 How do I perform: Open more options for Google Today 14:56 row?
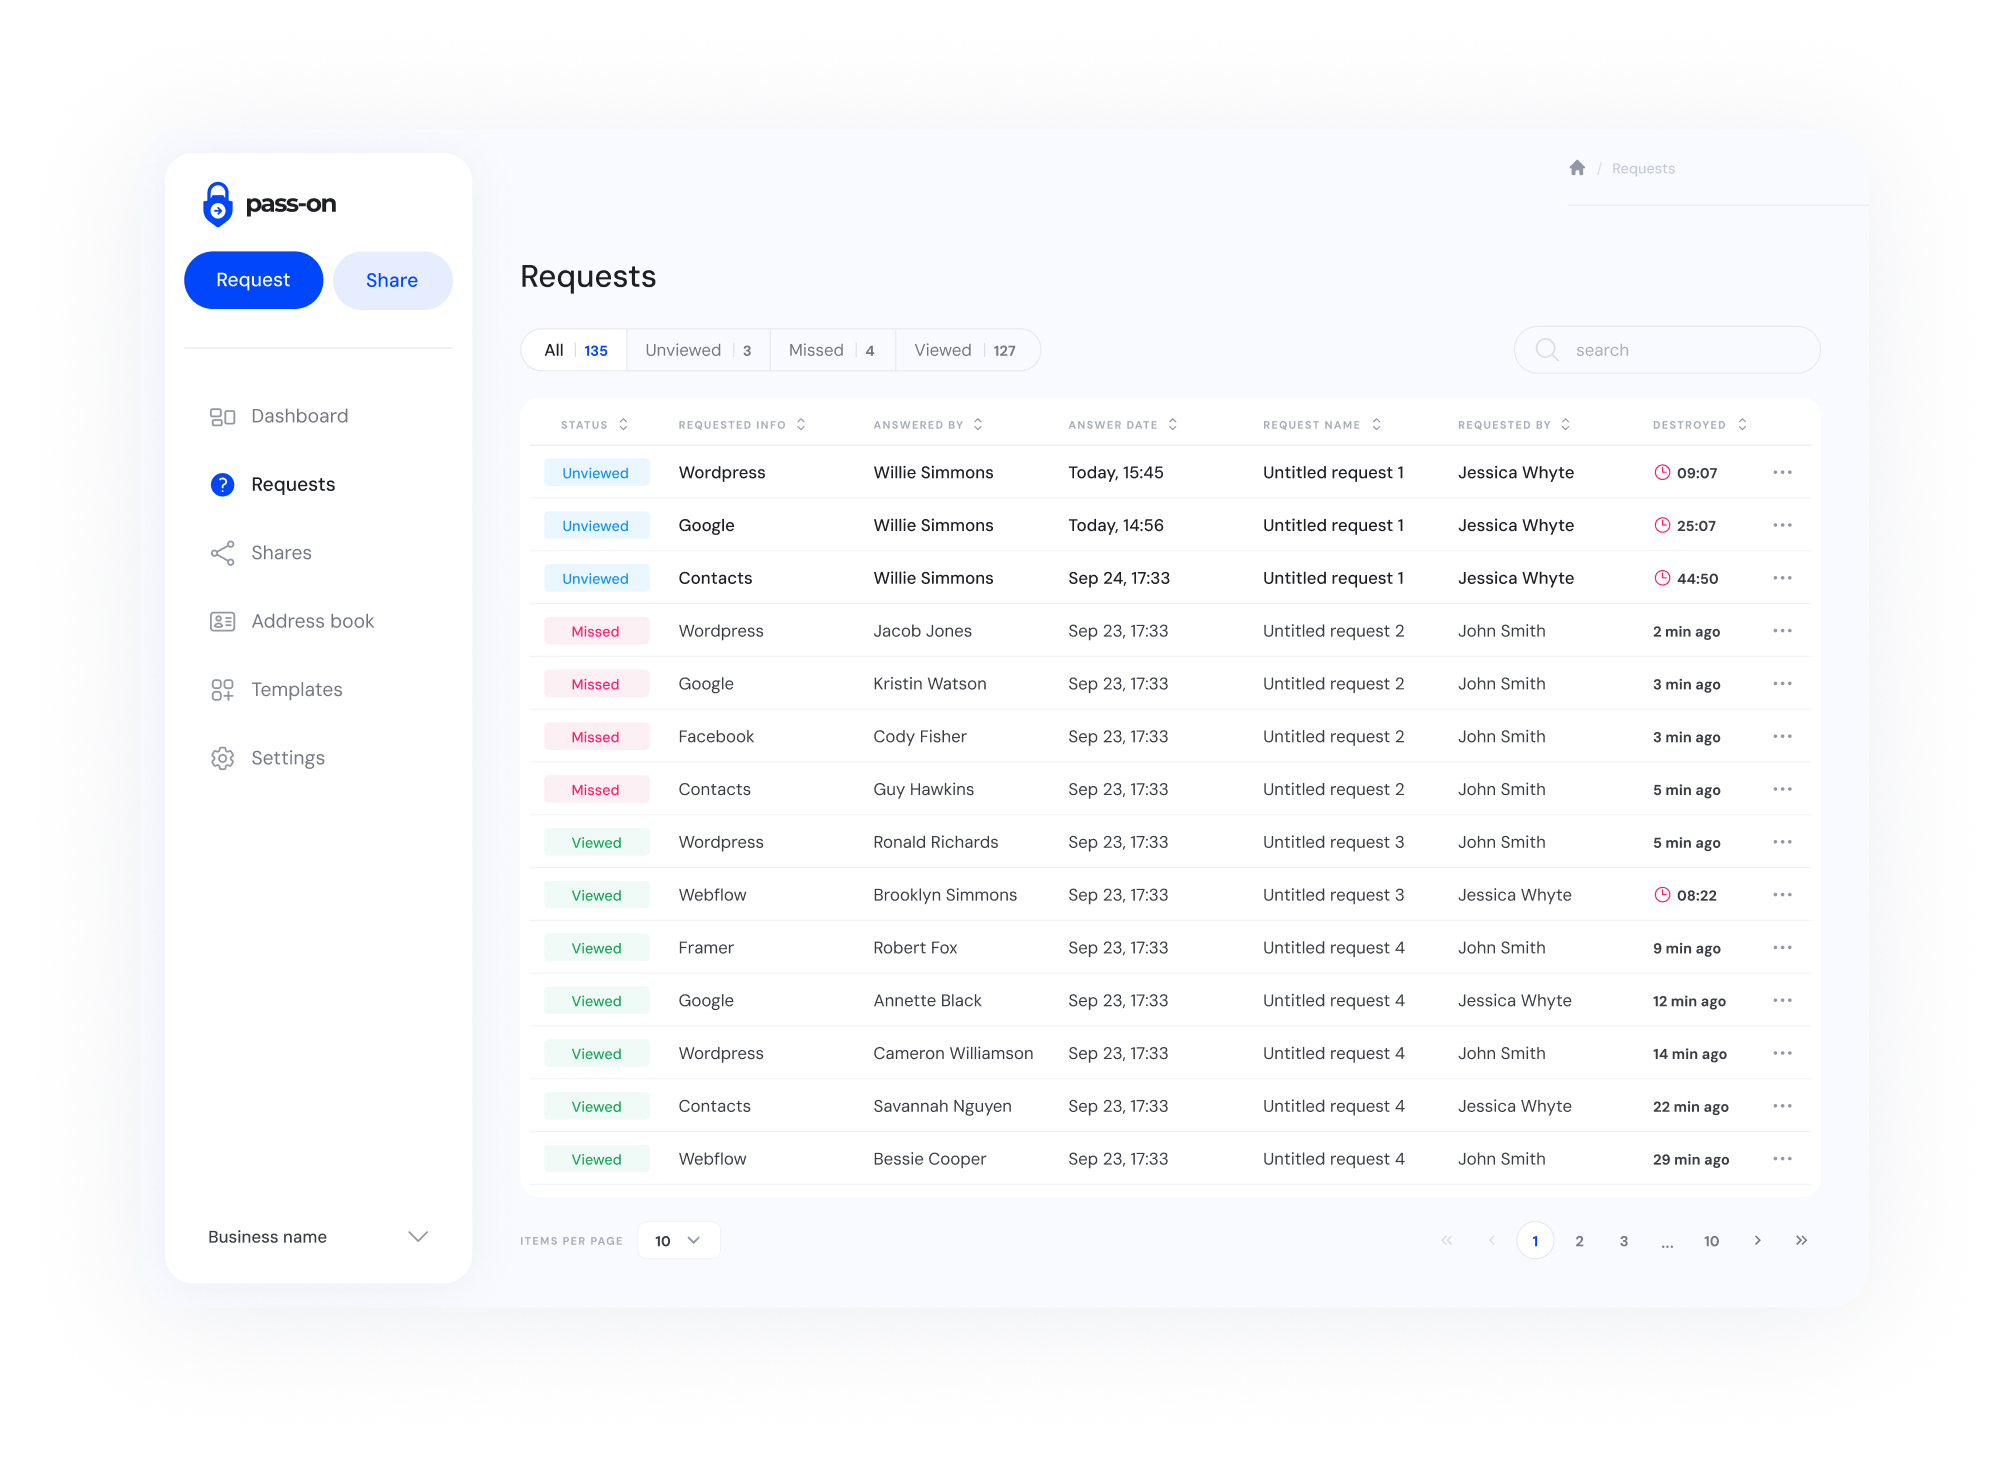[1782, 525]
